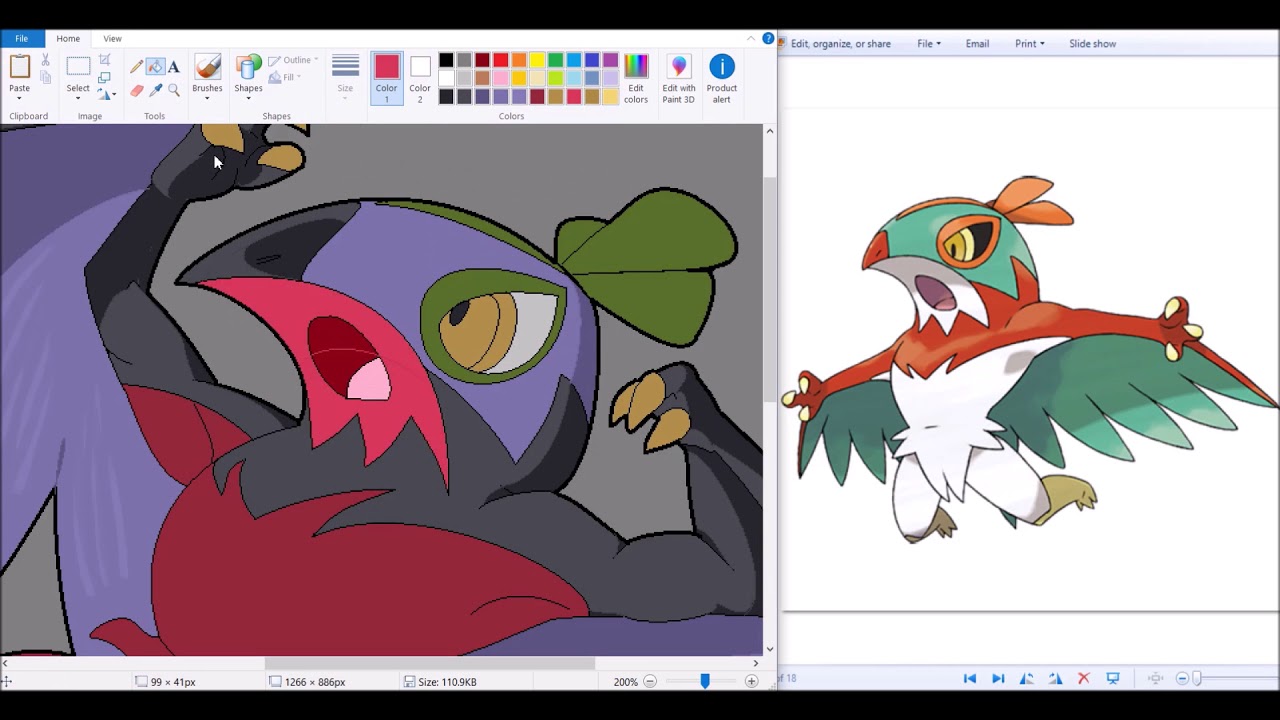Screen dimensions: 1280x720
Task: Click Email in Photo Viewer
Action: pos(977,44)
